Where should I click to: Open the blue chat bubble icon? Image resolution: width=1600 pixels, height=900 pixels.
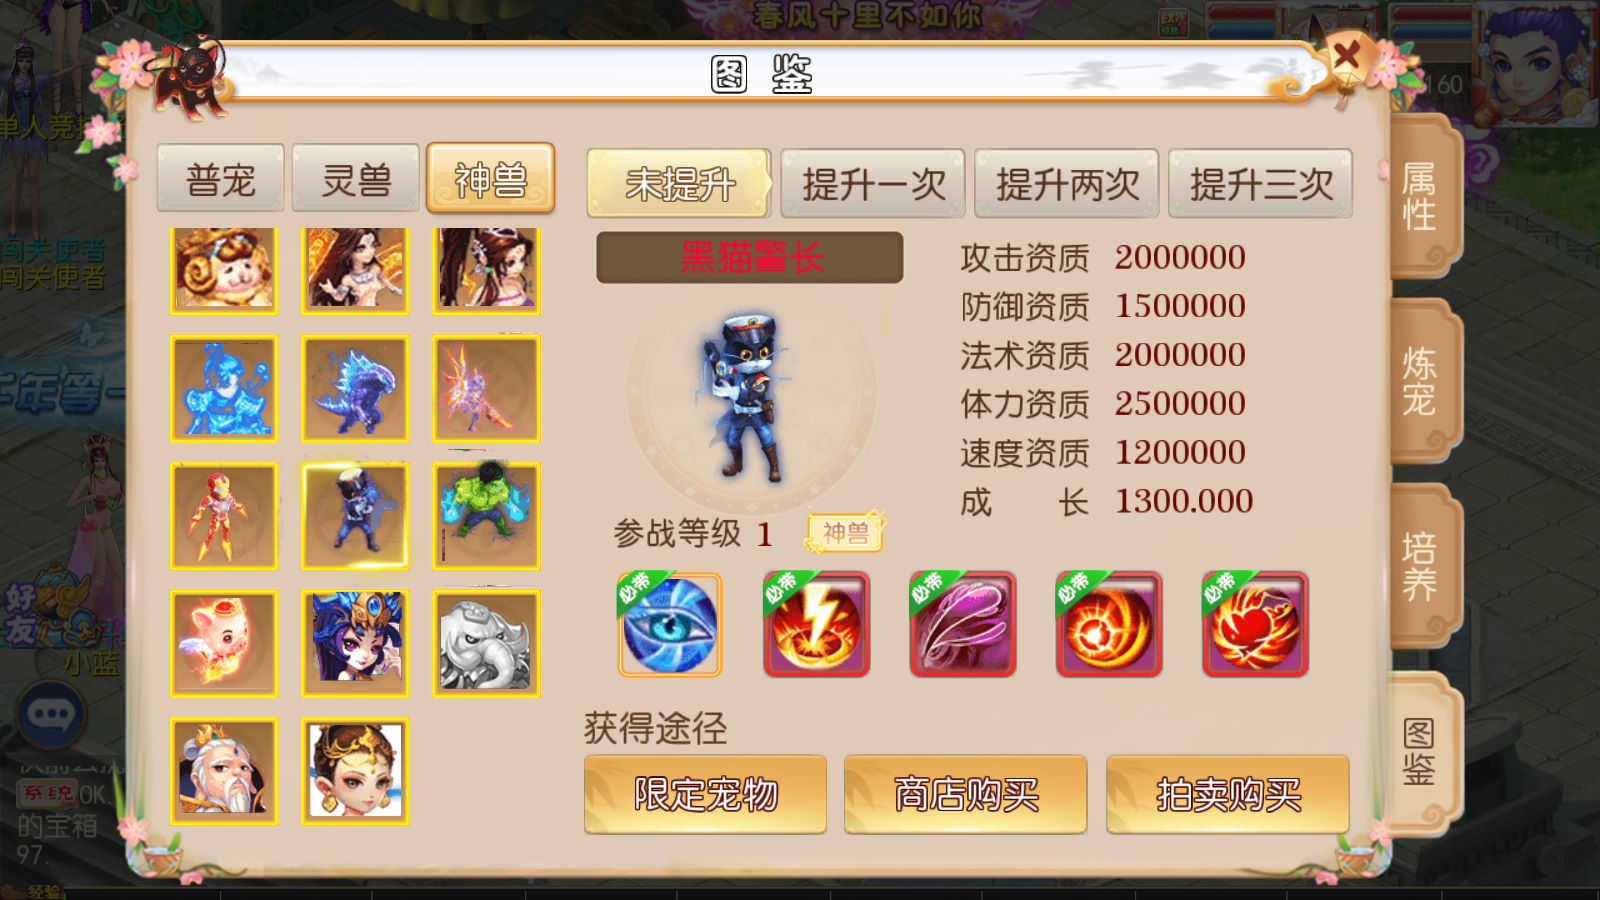click(51, 715)
